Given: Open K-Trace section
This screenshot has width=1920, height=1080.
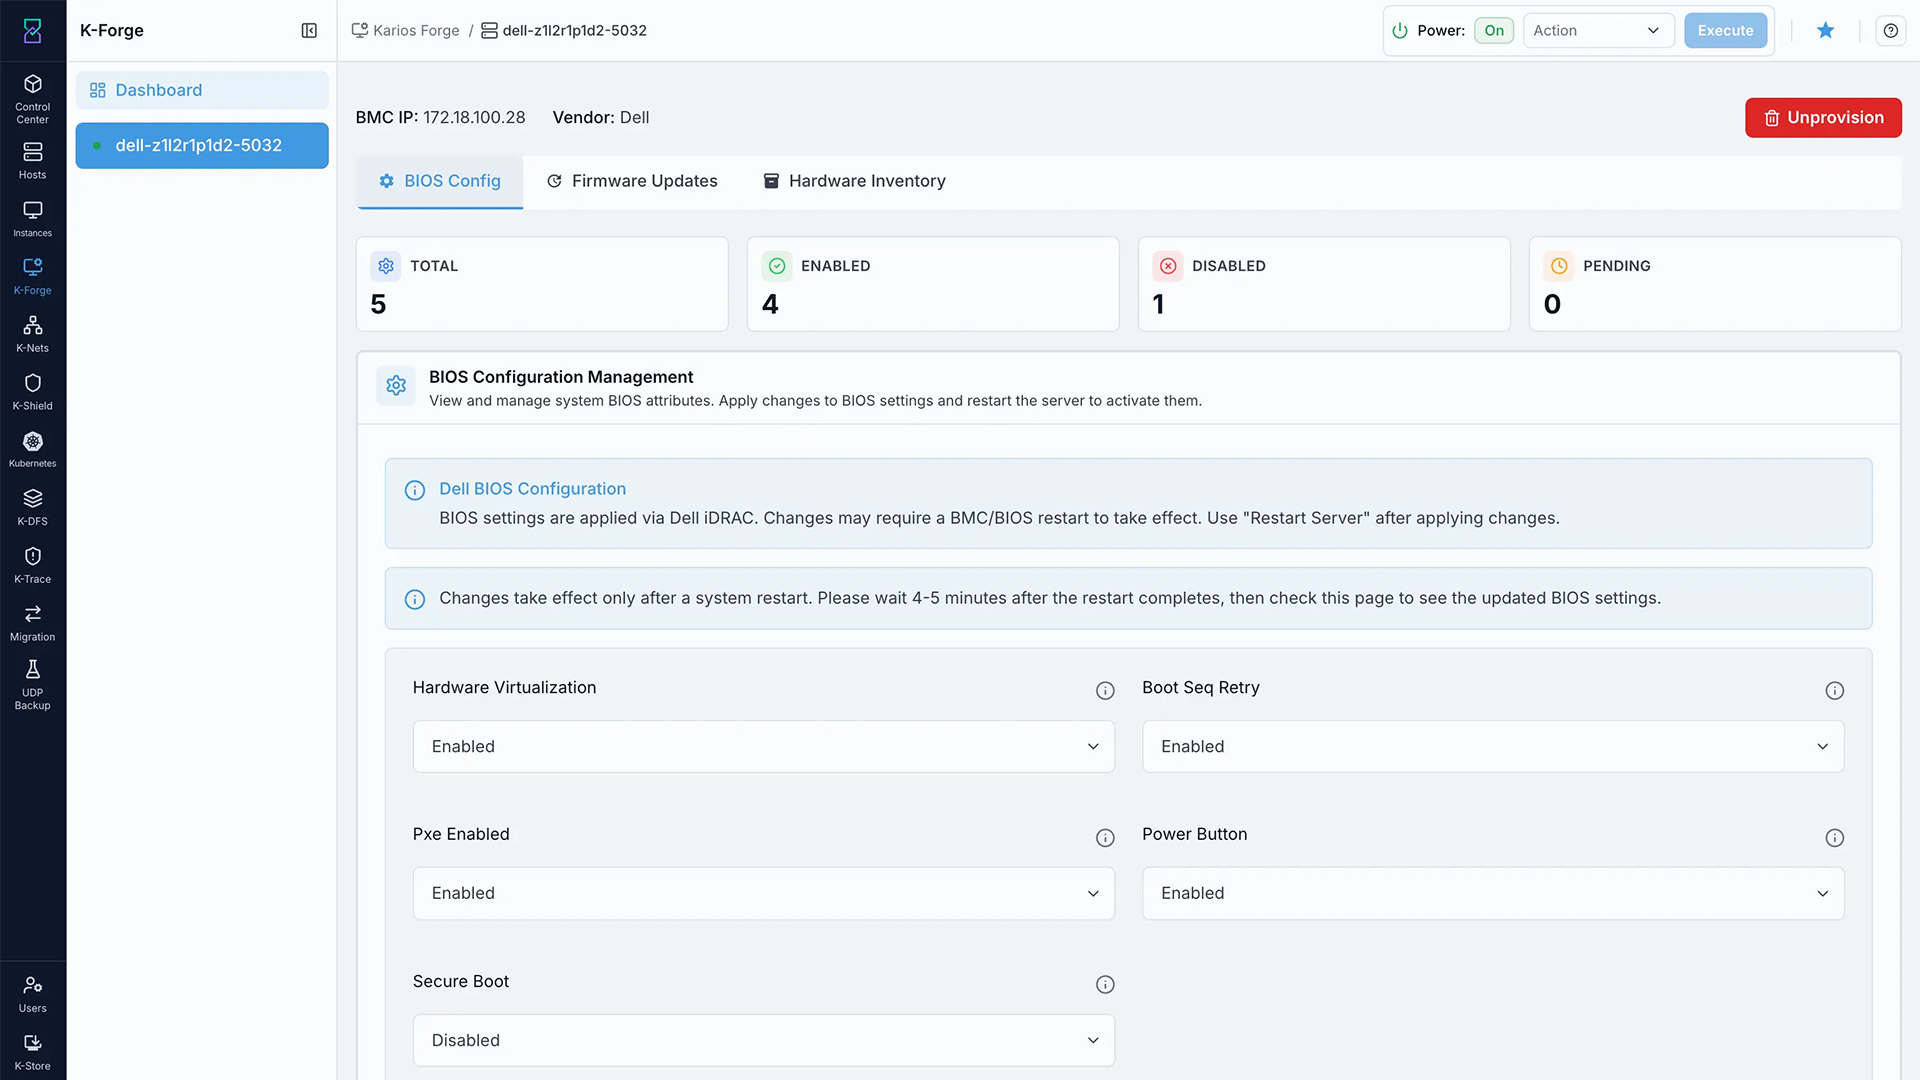Looking at the screenshot, I should click(33, 566).
